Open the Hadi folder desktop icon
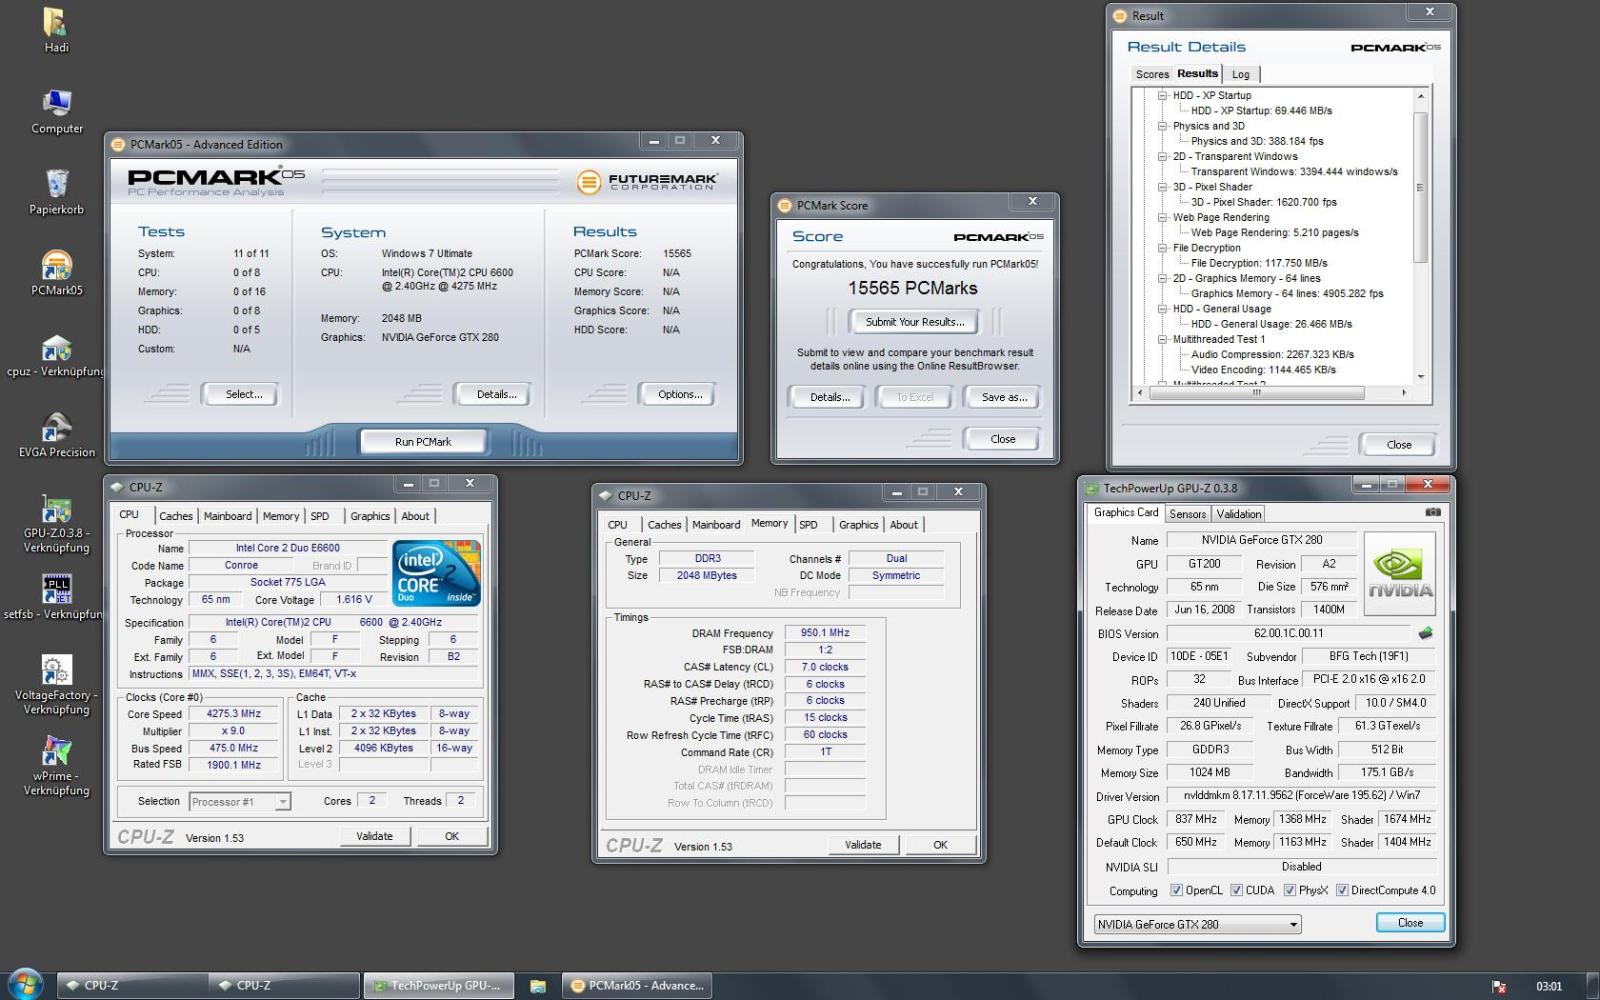This screenshot has height=1000, width=1600. 55,28
